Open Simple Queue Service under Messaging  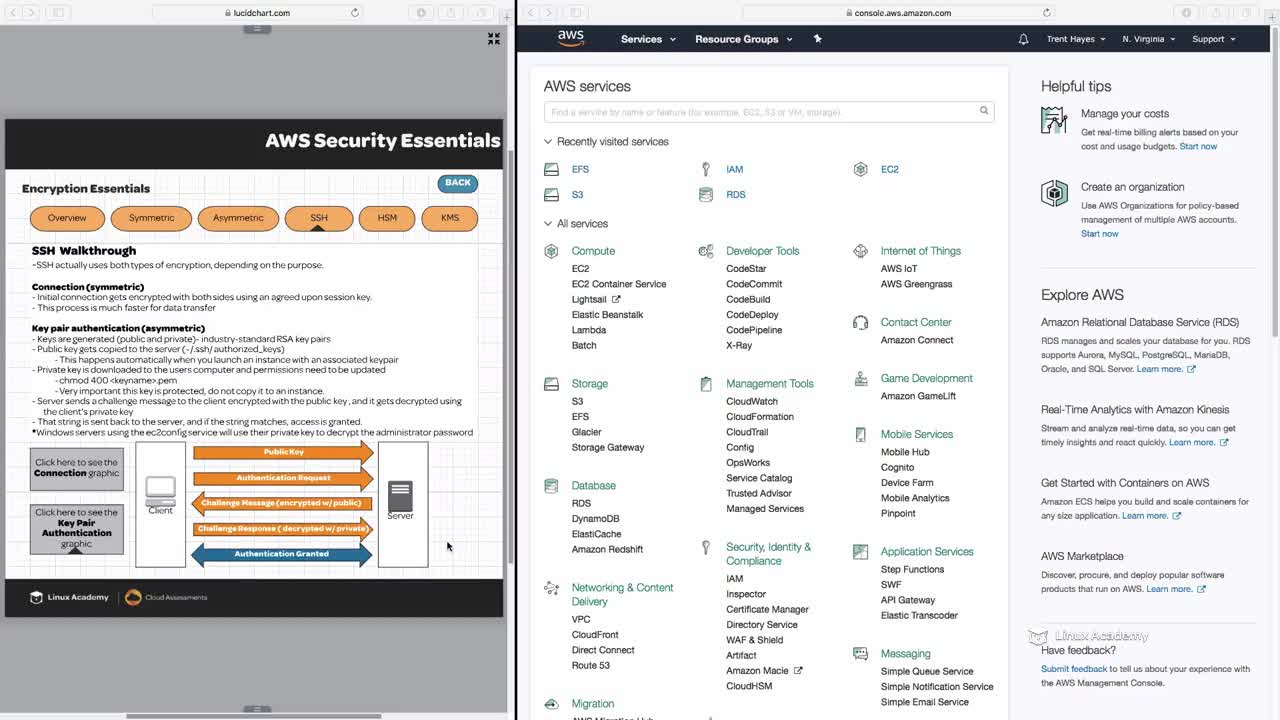click(927, 672)
